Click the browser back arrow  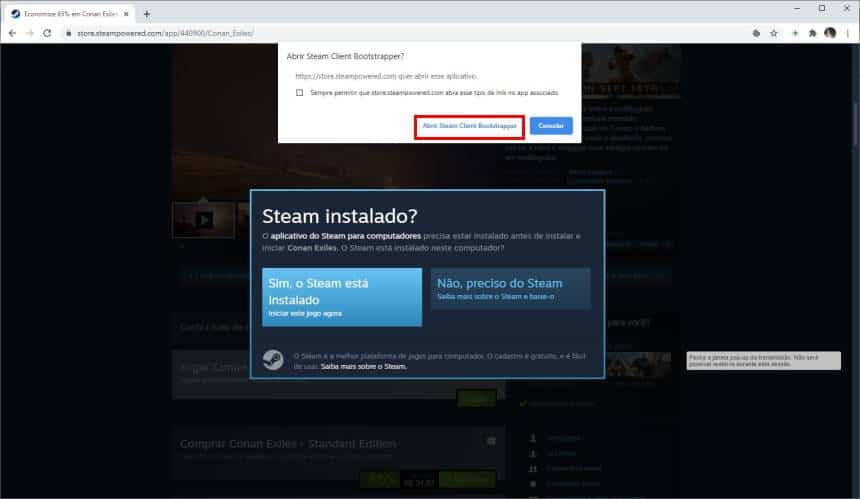point(12,33)
